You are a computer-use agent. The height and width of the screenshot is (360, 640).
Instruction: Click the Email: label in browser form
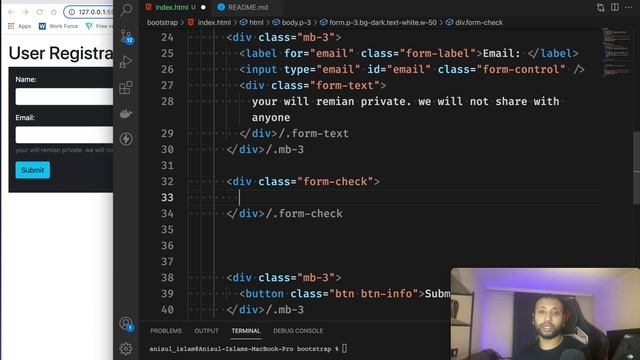(x=25, y=118)
